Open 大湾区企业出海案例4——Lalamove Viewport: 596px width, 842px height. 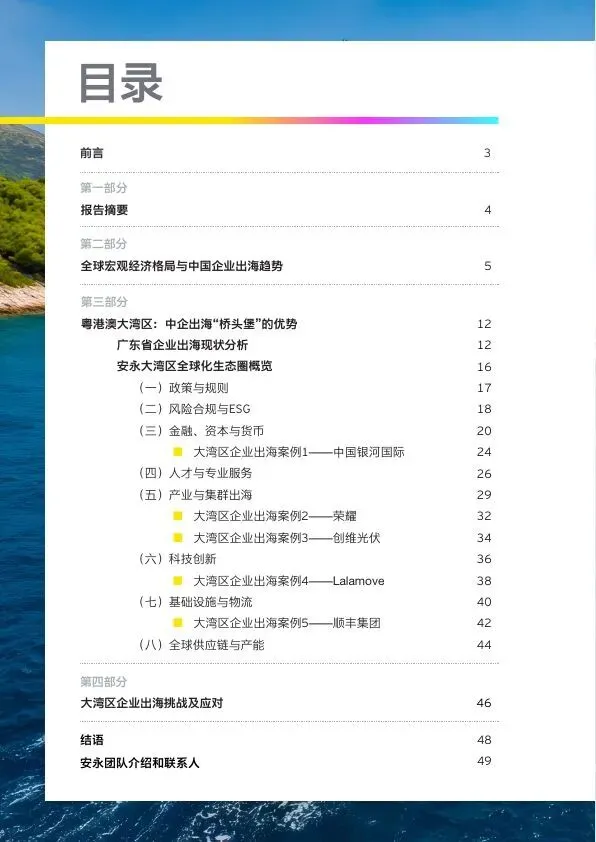click(x=289, y=580)
